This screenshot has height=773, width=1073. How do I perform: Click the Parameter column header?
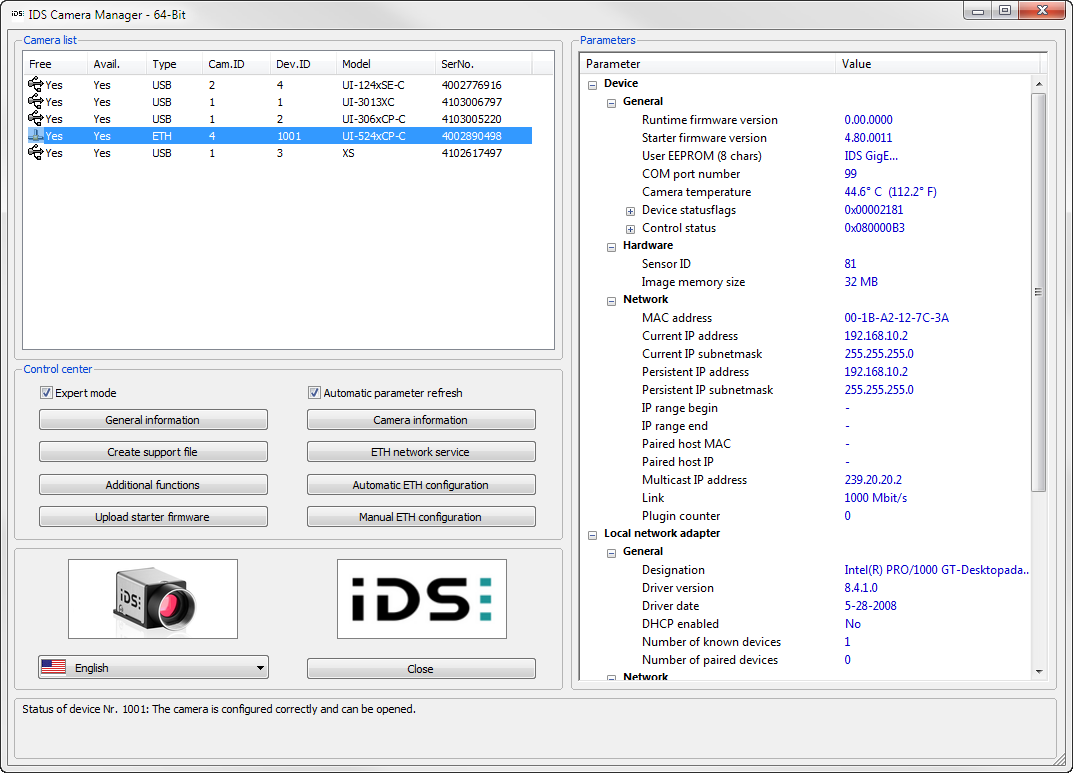click(708, 64)
